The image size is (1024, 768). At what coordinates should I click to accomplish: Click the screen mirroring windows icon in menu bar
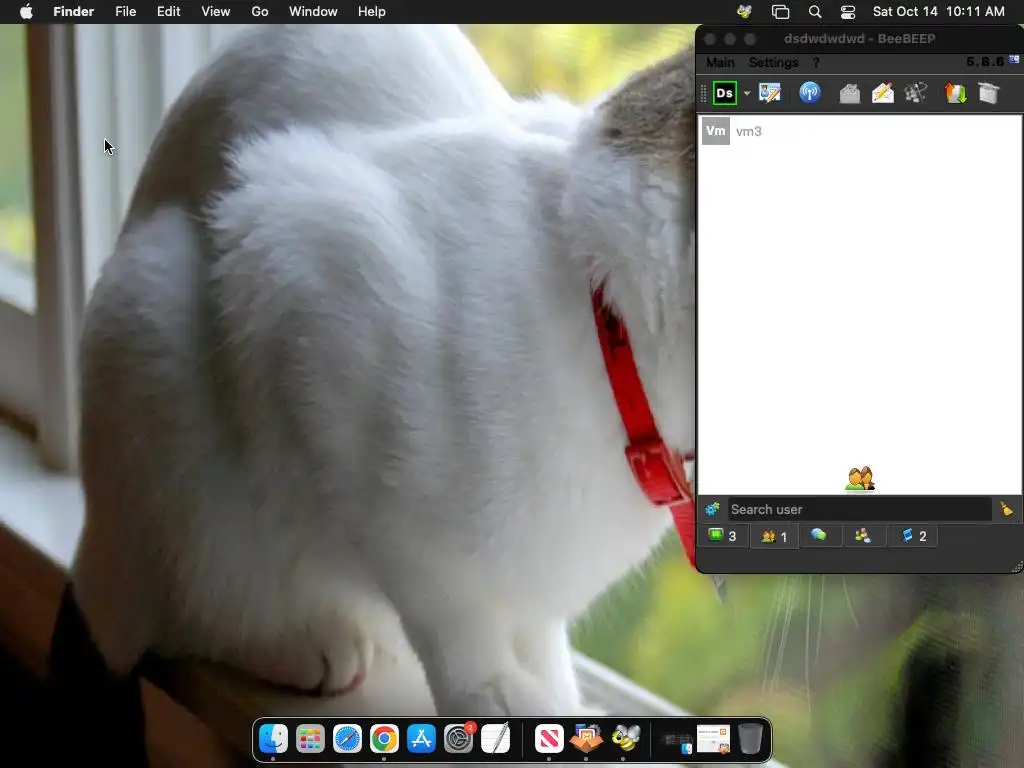[x=780, y=12]
